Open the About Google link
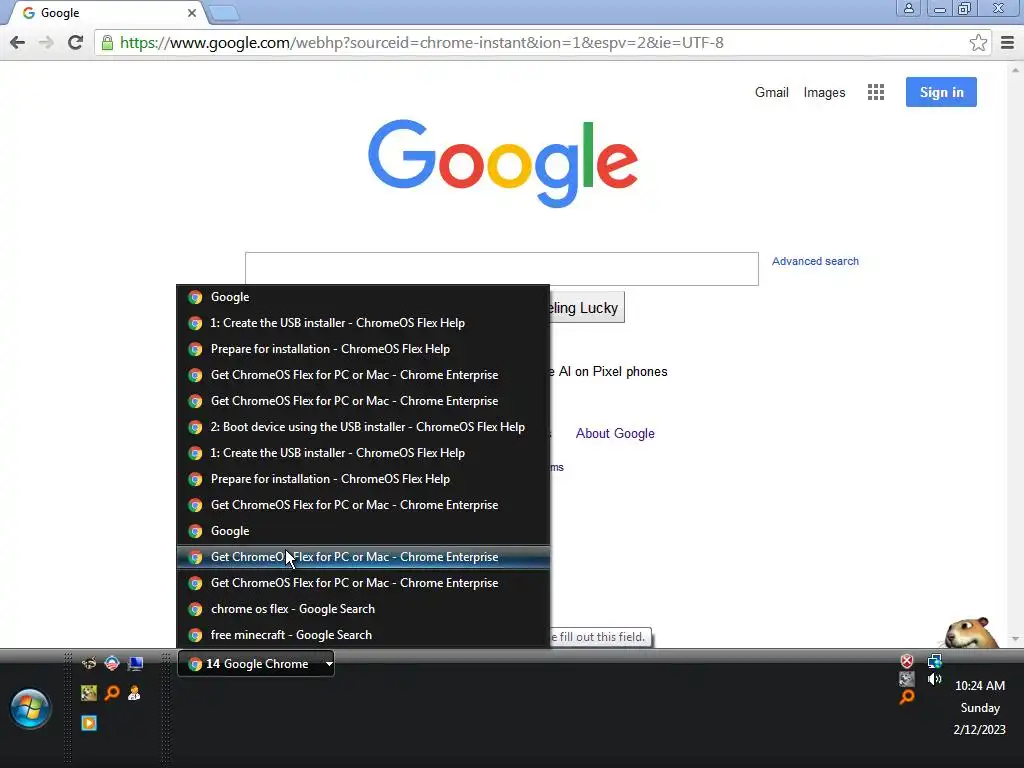This screenshot has height=768, width=1024. (615, 434)
